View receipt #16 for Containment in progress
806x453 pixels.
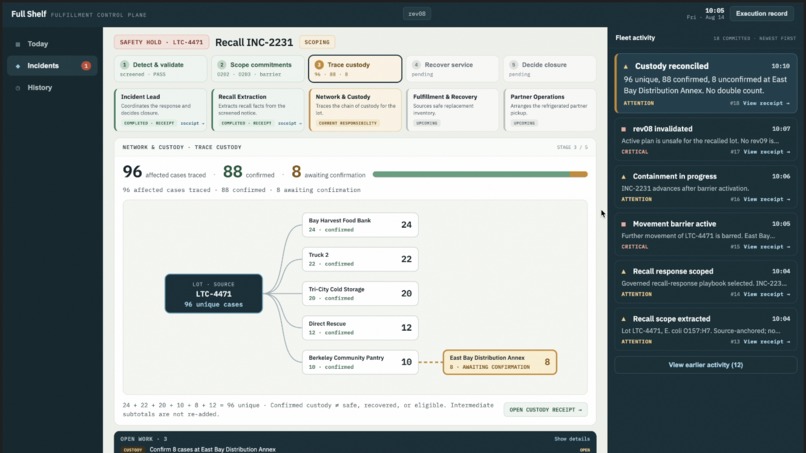pos(766,200)
